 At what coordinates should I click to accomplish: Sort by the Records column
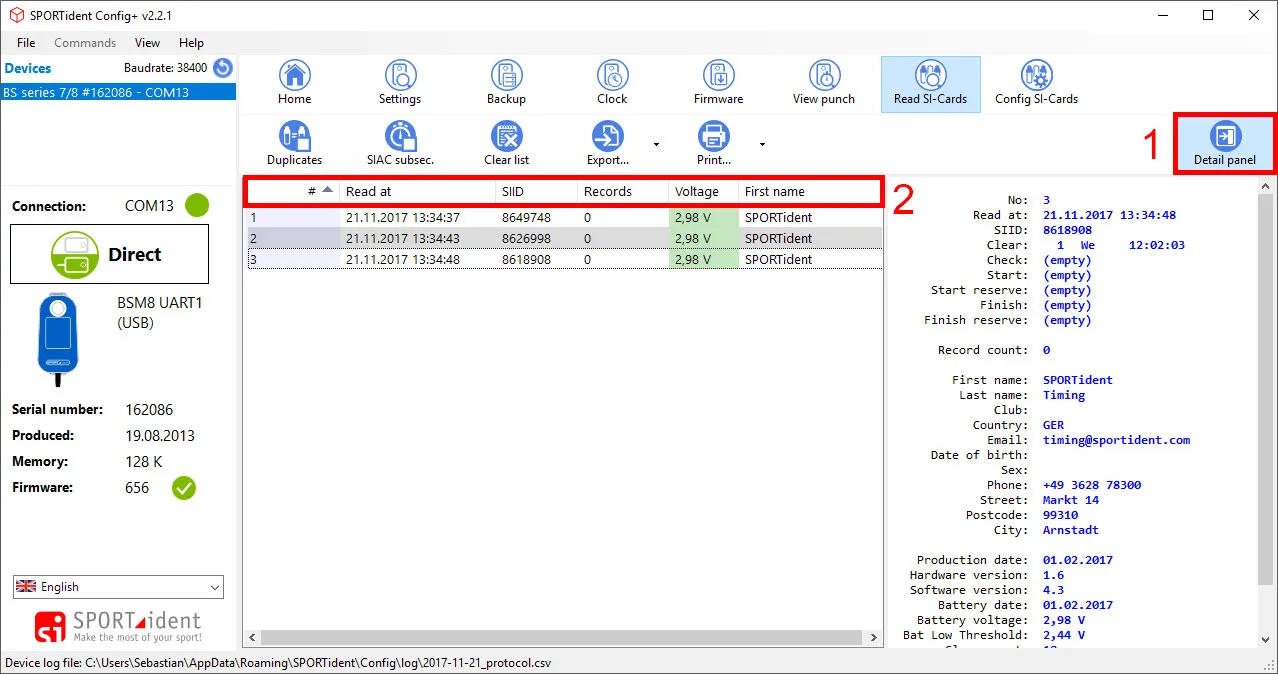pos(623,191)
